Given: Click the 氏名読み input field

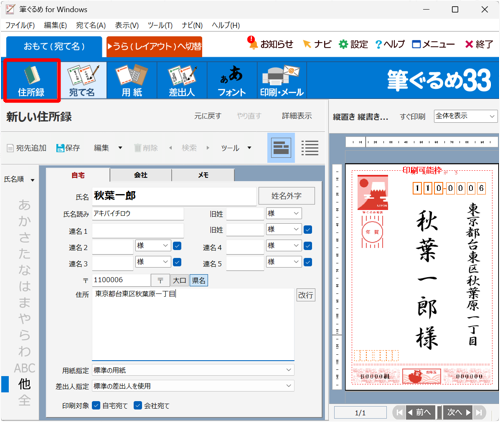Looking at the screenshot, I should (x=138, y=214).
